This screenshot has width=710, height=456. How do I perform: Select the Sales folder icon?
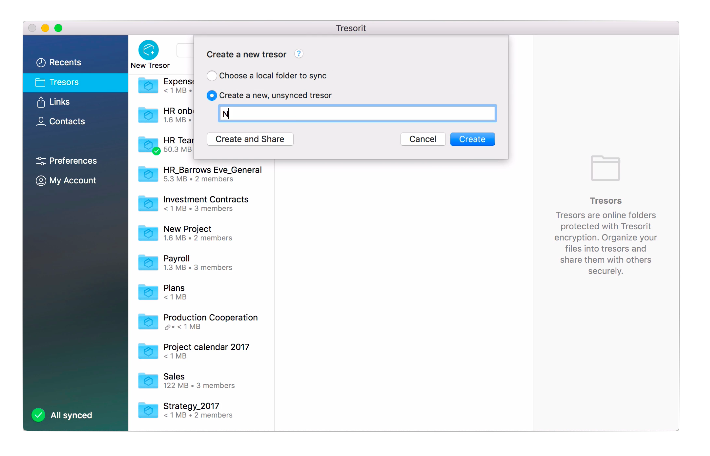tap(148, 380)
